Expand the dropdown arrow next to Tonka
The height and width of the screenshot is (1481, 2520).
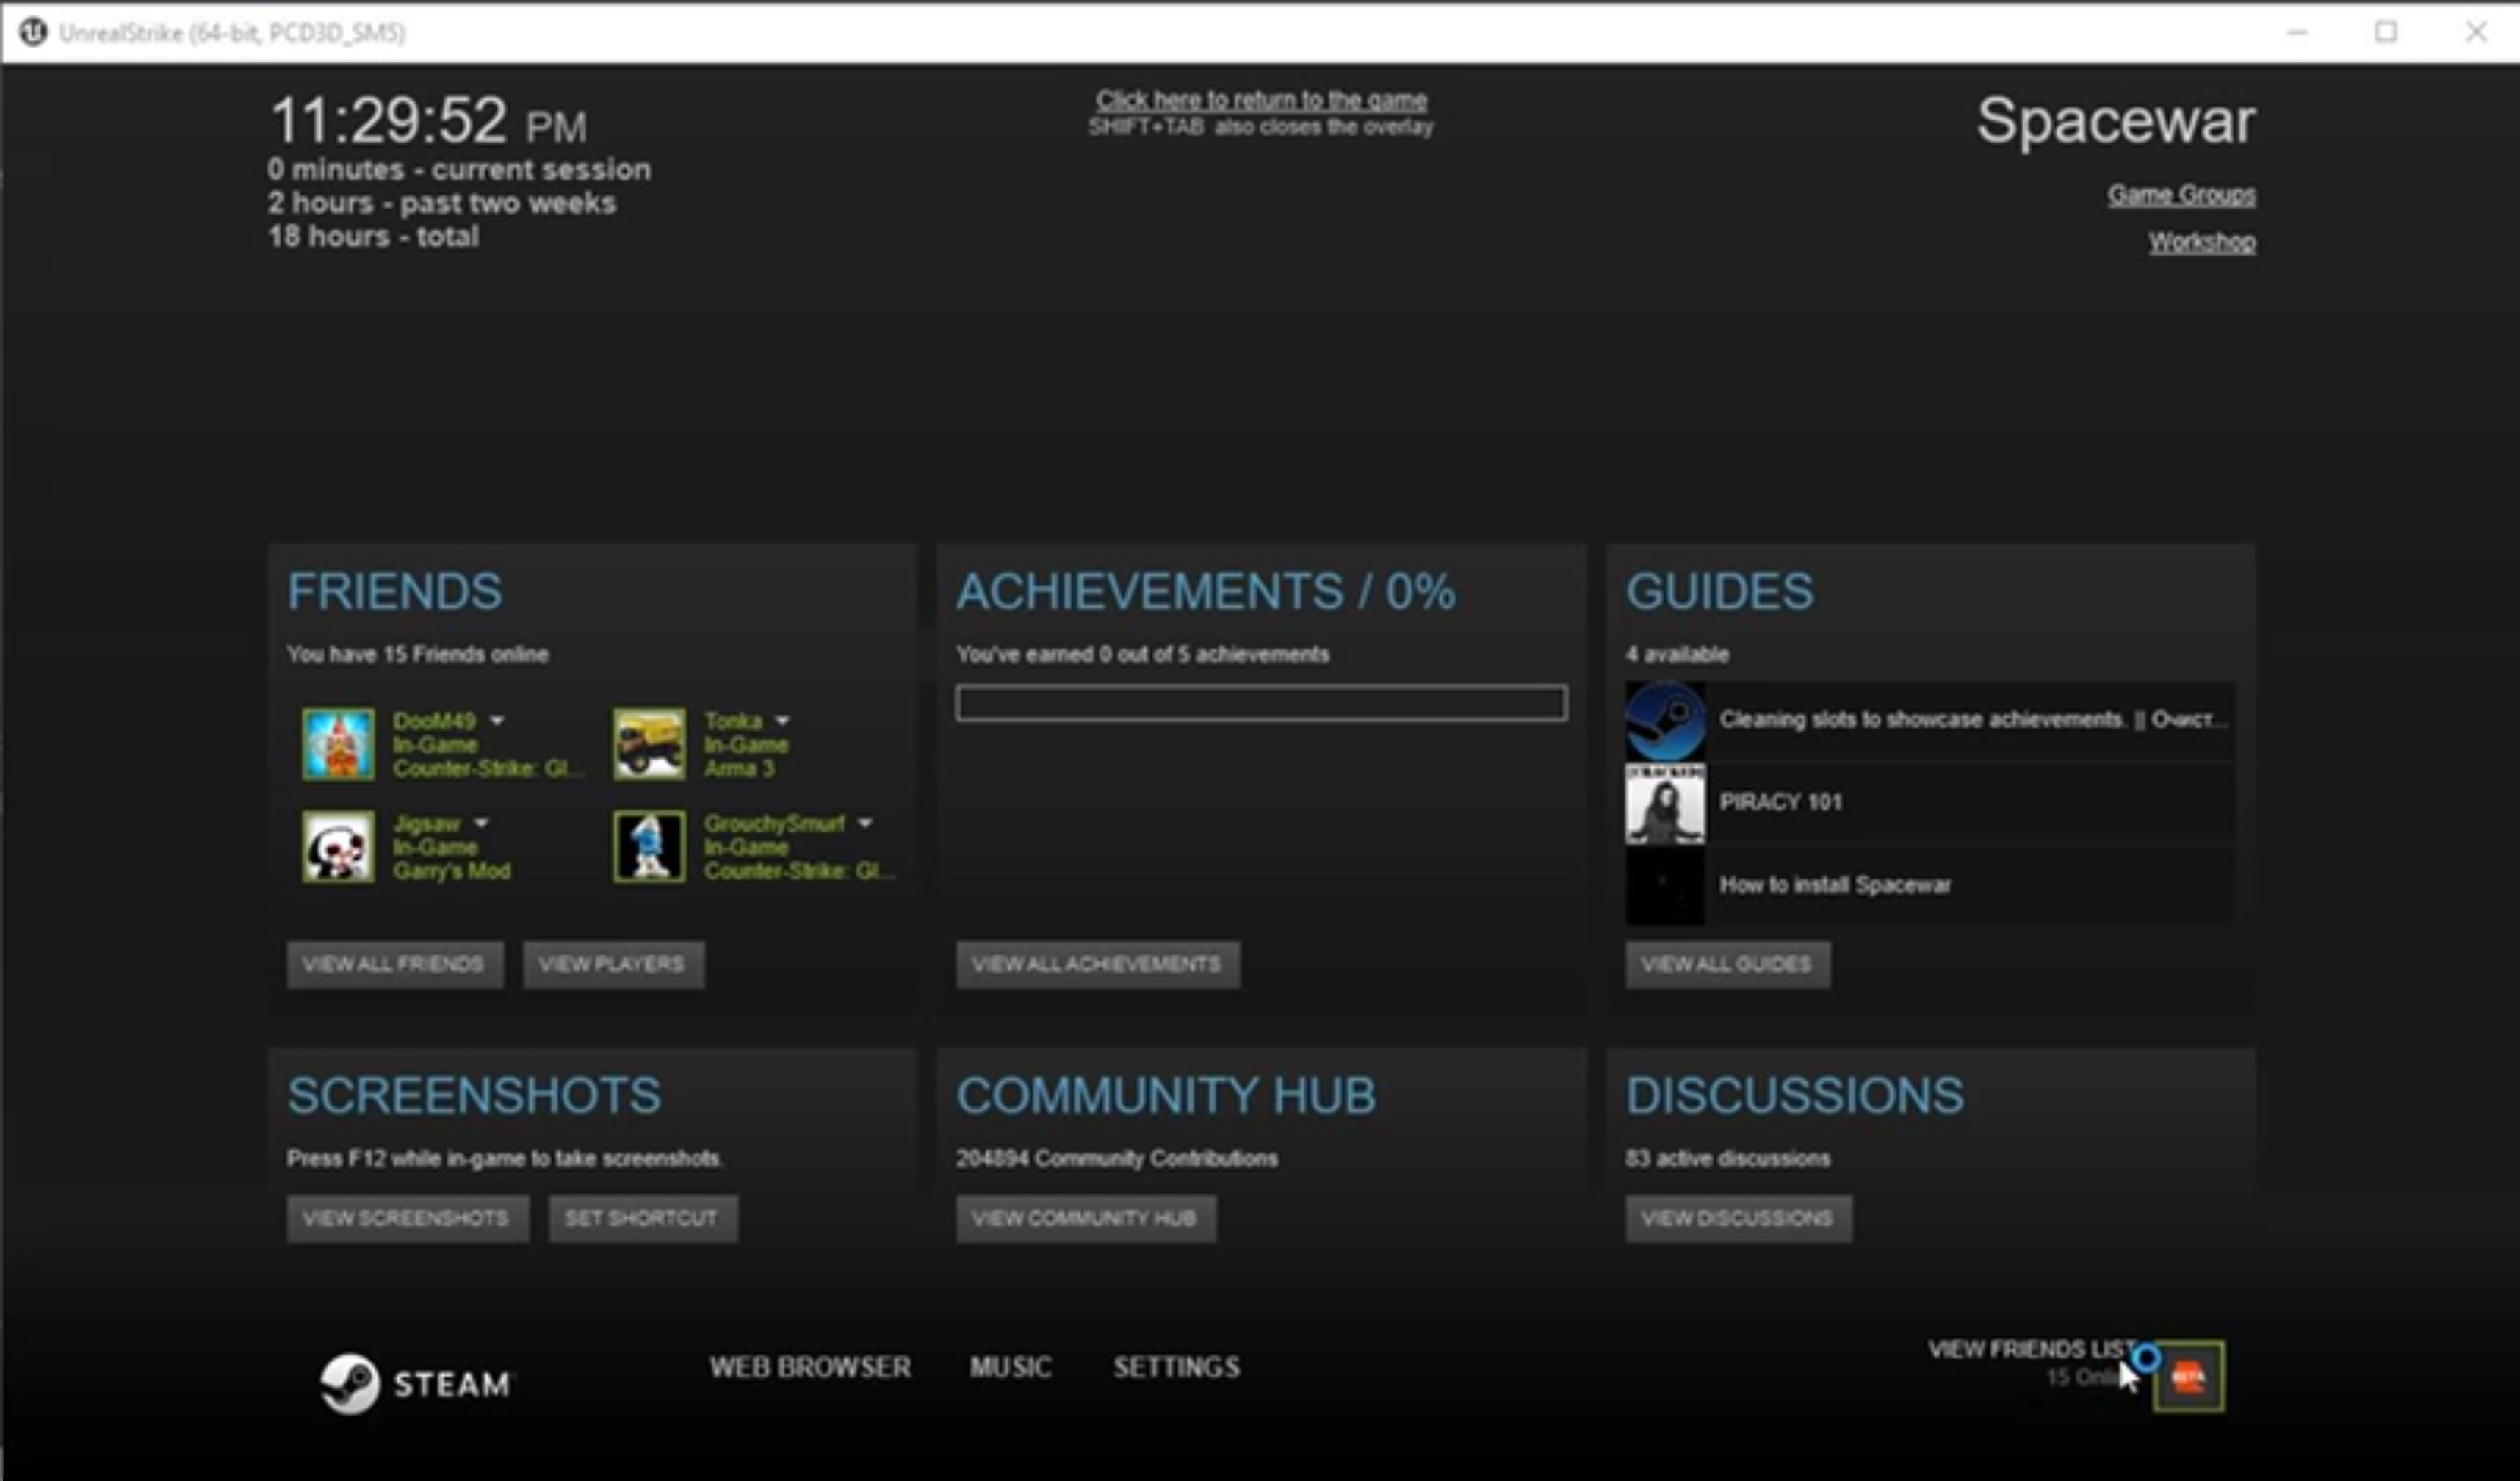(783, 720)
